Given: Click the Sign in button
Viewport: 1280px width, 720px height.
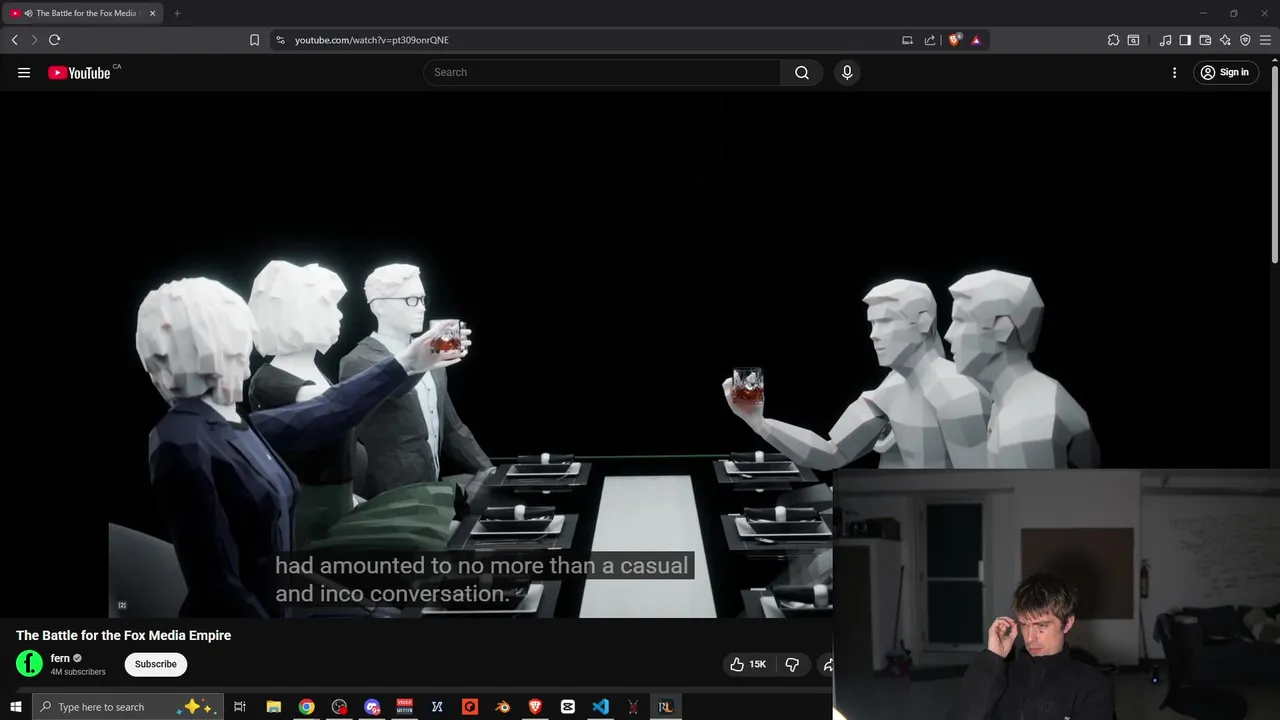Looking at the screenshot, I should point(1225,72).
